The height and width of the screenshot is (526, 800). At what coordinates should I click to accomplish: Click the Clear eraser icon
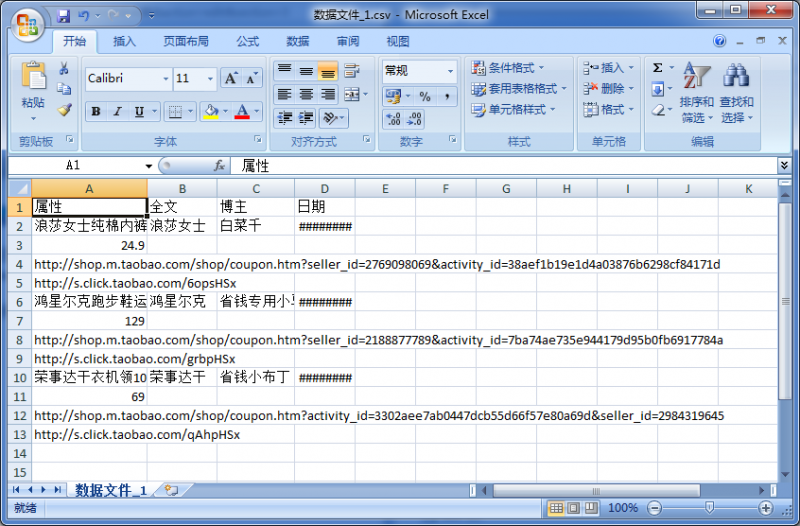[x=658, y=110]
